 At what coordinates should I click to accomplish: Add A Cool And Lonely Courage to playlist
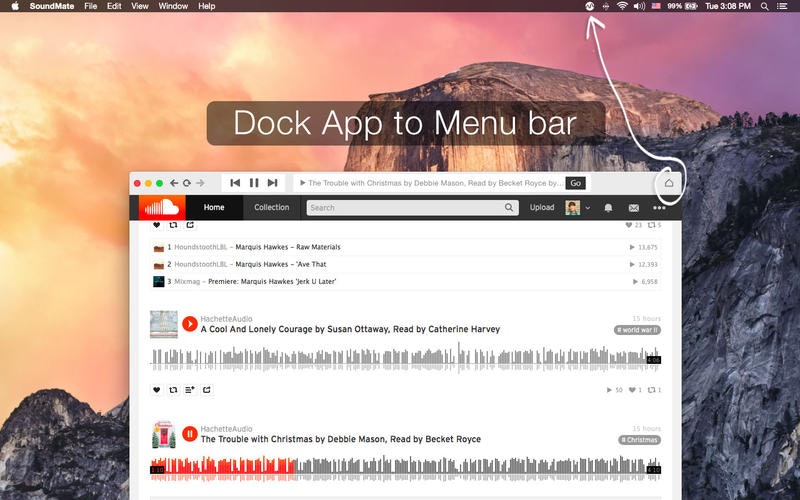tap(190, 390)
